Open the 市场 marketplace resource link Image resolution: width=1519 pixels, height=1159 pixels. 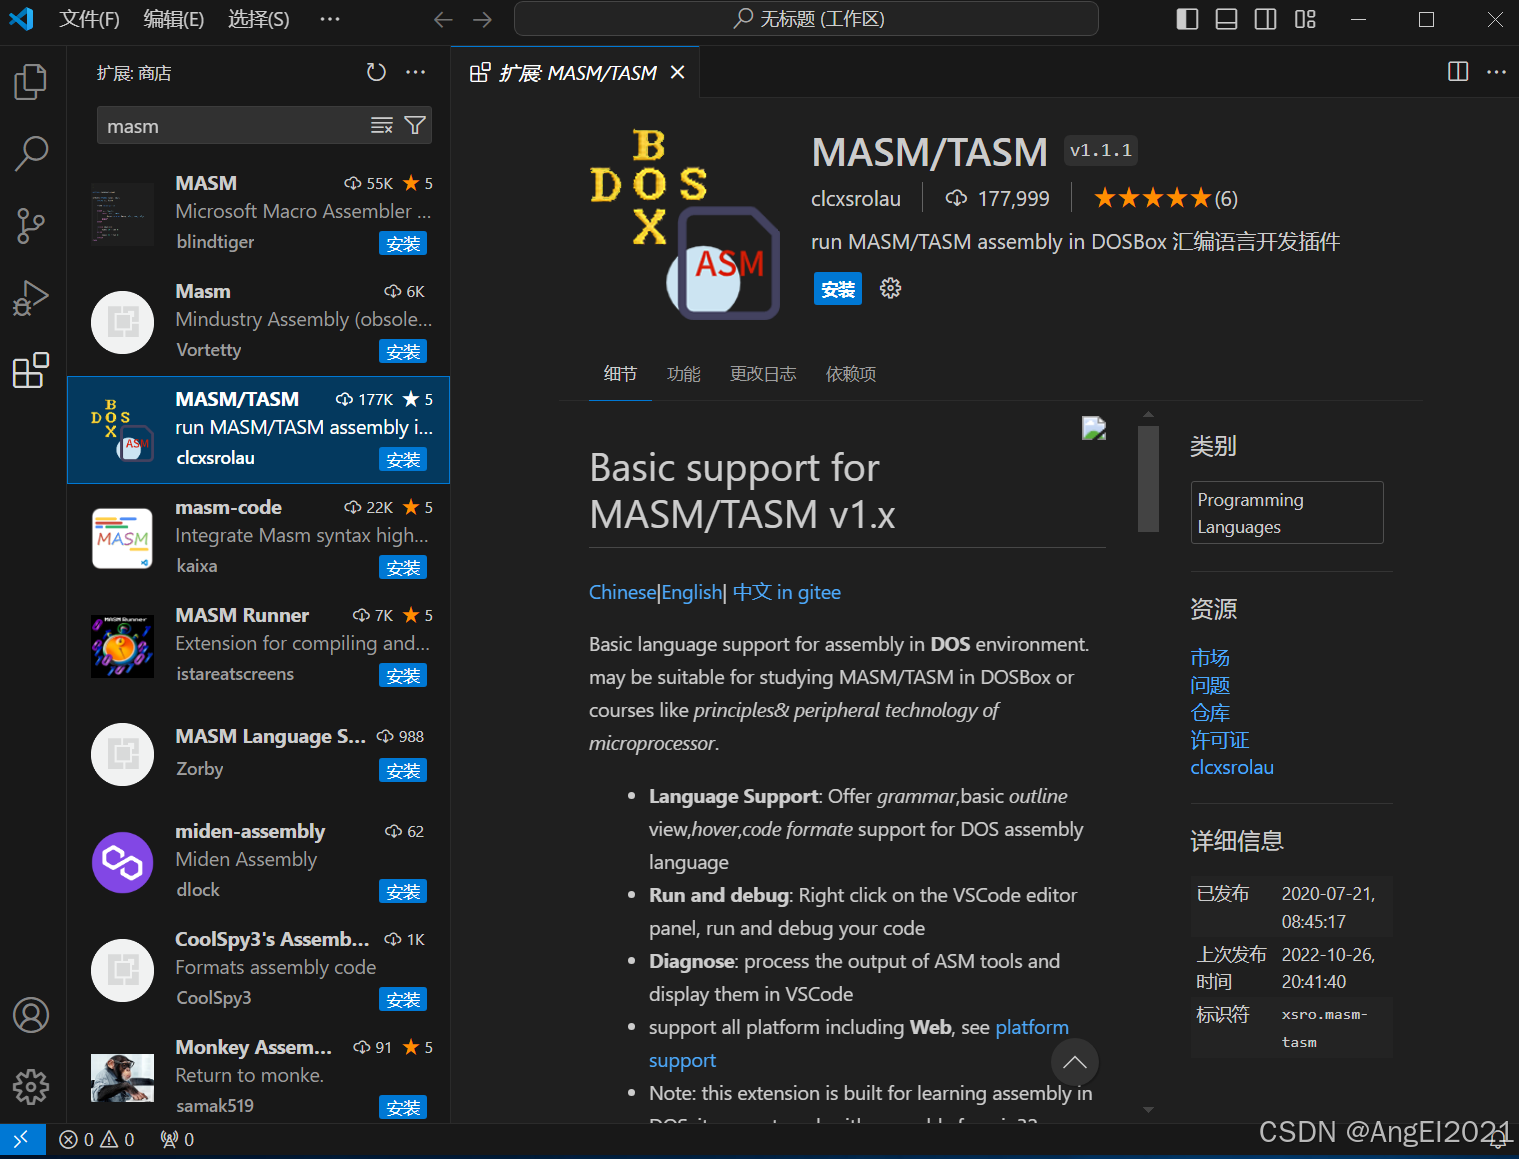pyautogui.click(x=1210, y=658)
